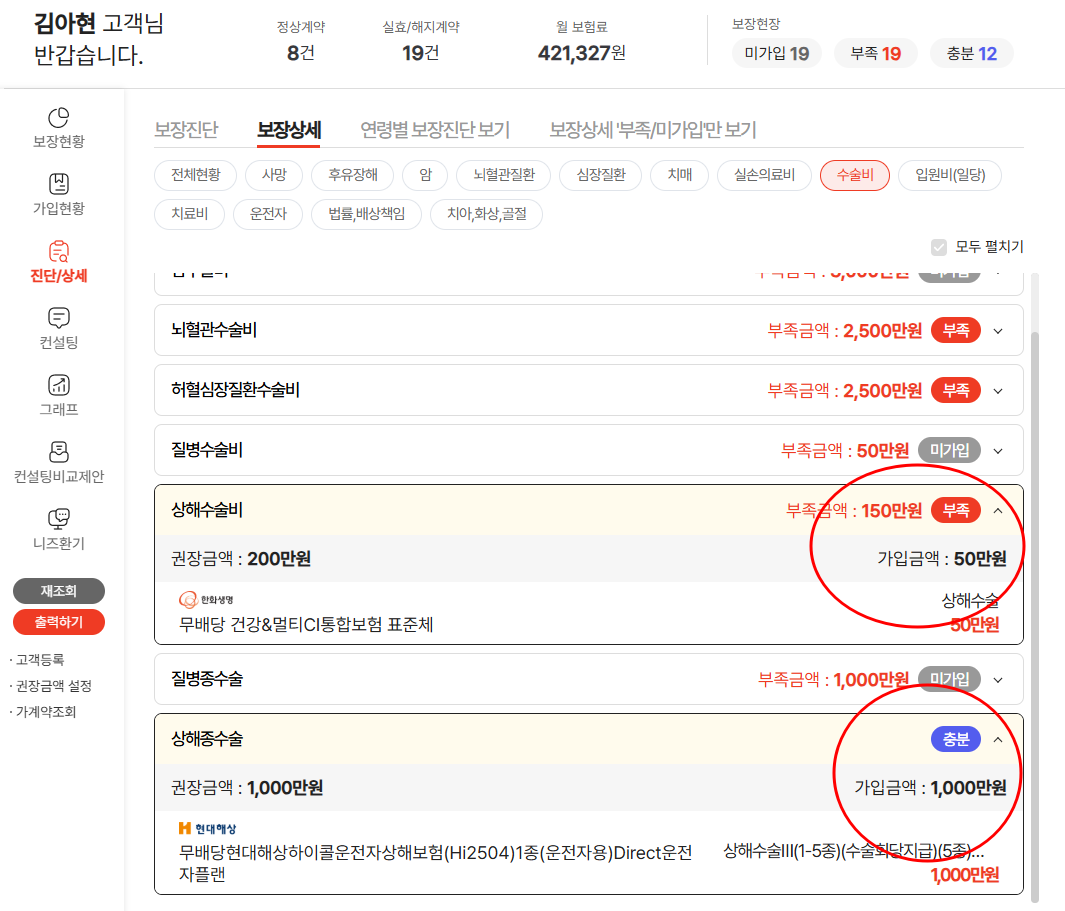Click the 컨설팅비교제안 sidebar icon
The image size is (1065, 911).
pyautogui.click(x=58, y=453)
